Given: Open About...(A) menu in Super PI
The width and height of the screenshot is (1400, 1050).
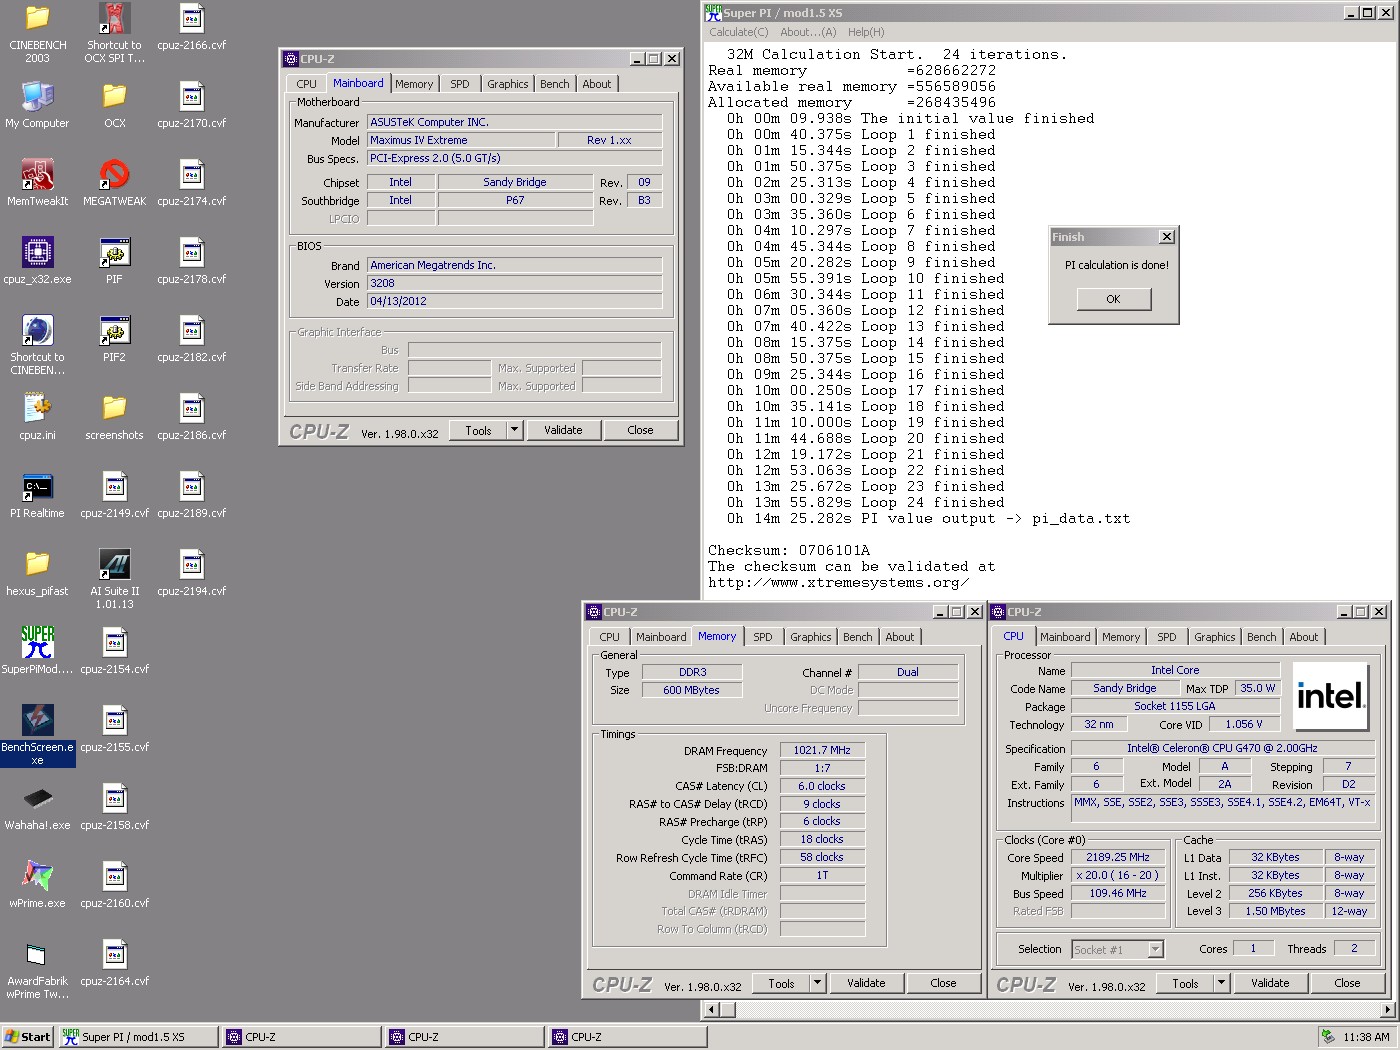Looking at the screenshot, I should tap(808, 32).
